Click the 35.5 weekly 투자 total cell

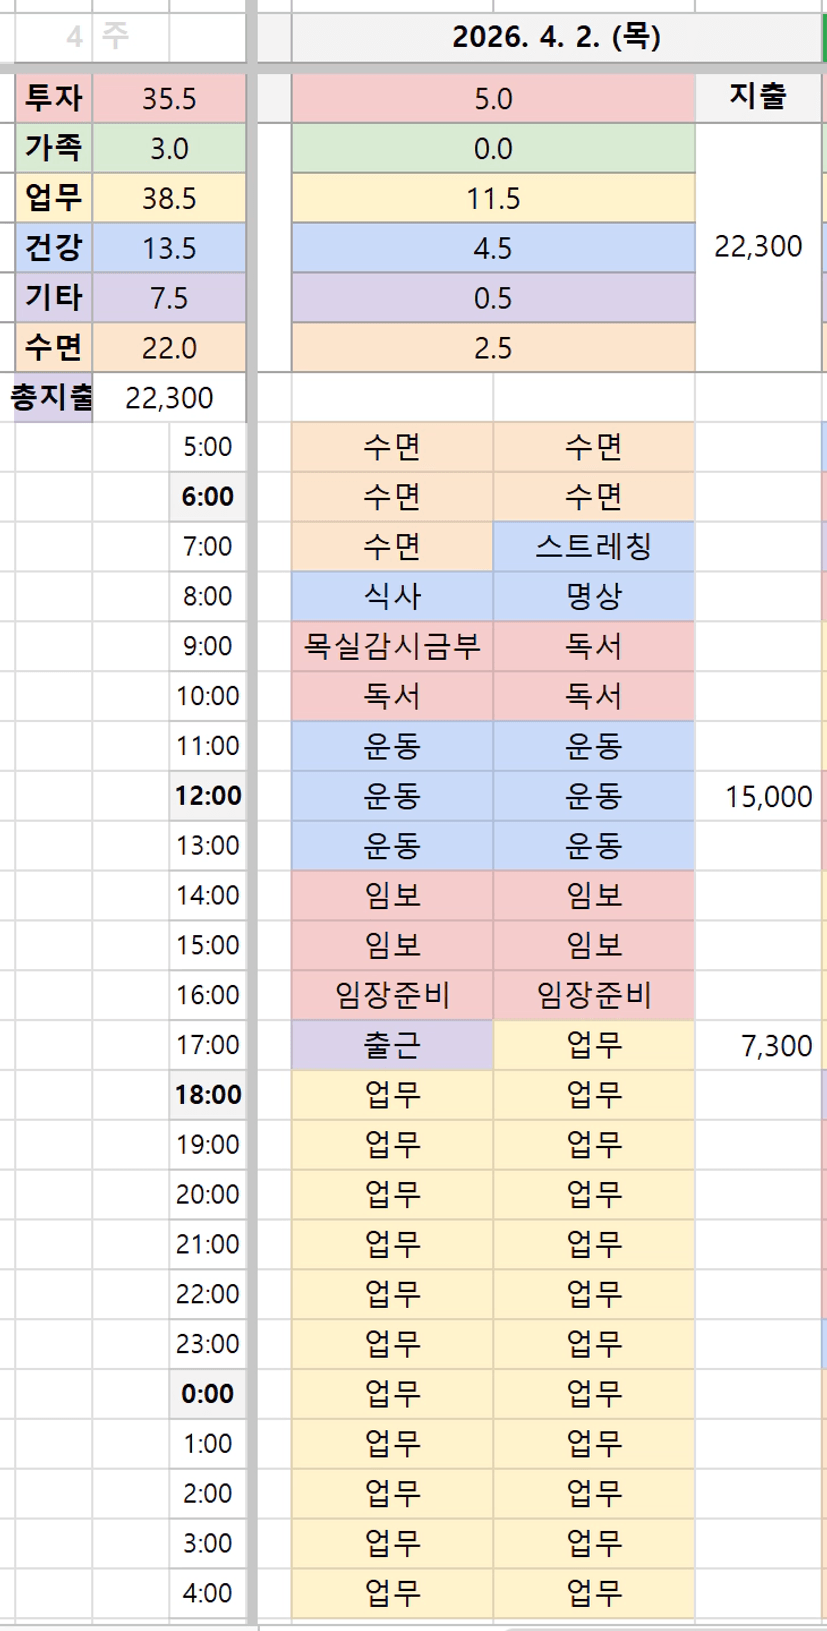coord(169,98)
